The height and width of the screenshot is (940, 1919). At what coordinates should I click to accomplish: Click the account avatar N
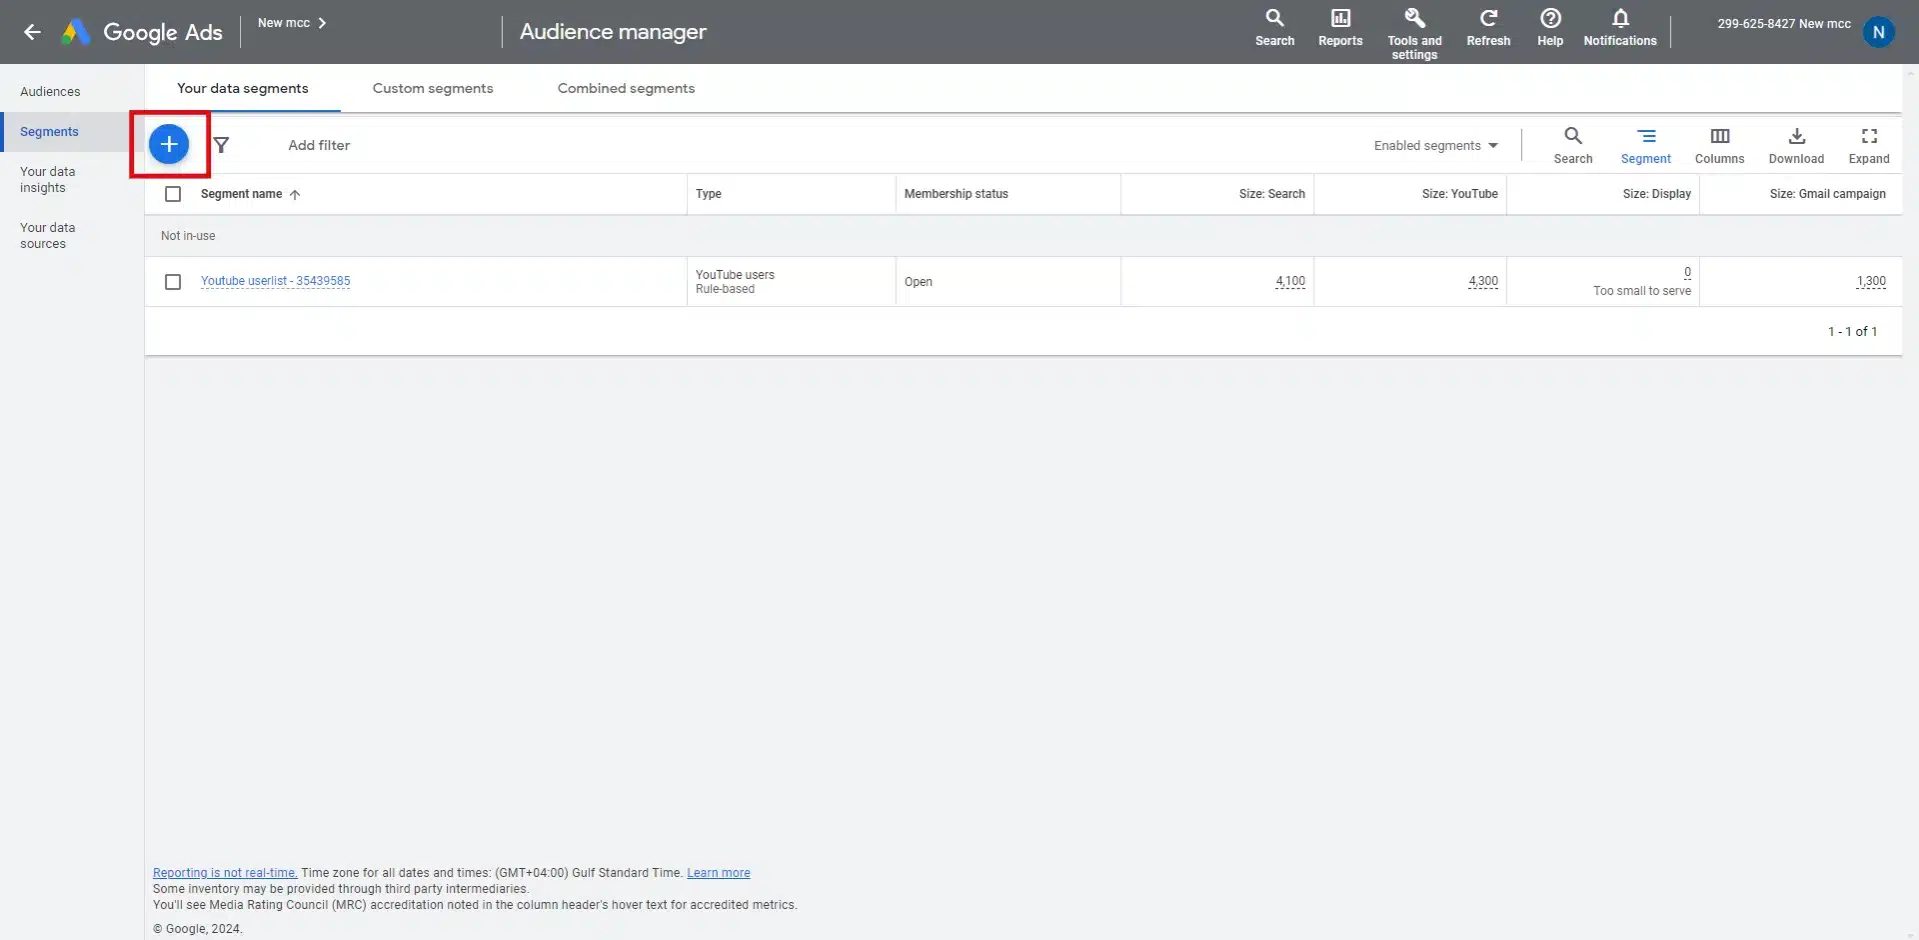[x=1878, y=32]
